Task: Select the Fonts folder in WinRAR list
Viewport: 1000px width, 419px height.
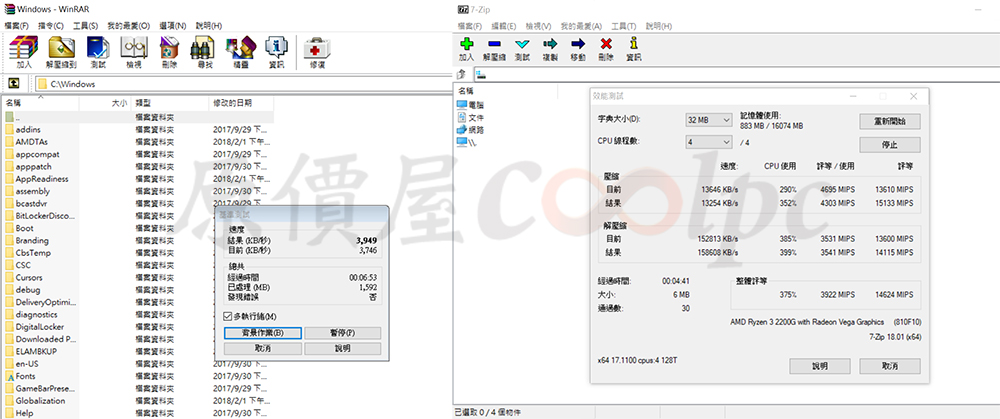Action: click(x=26, y=376)
